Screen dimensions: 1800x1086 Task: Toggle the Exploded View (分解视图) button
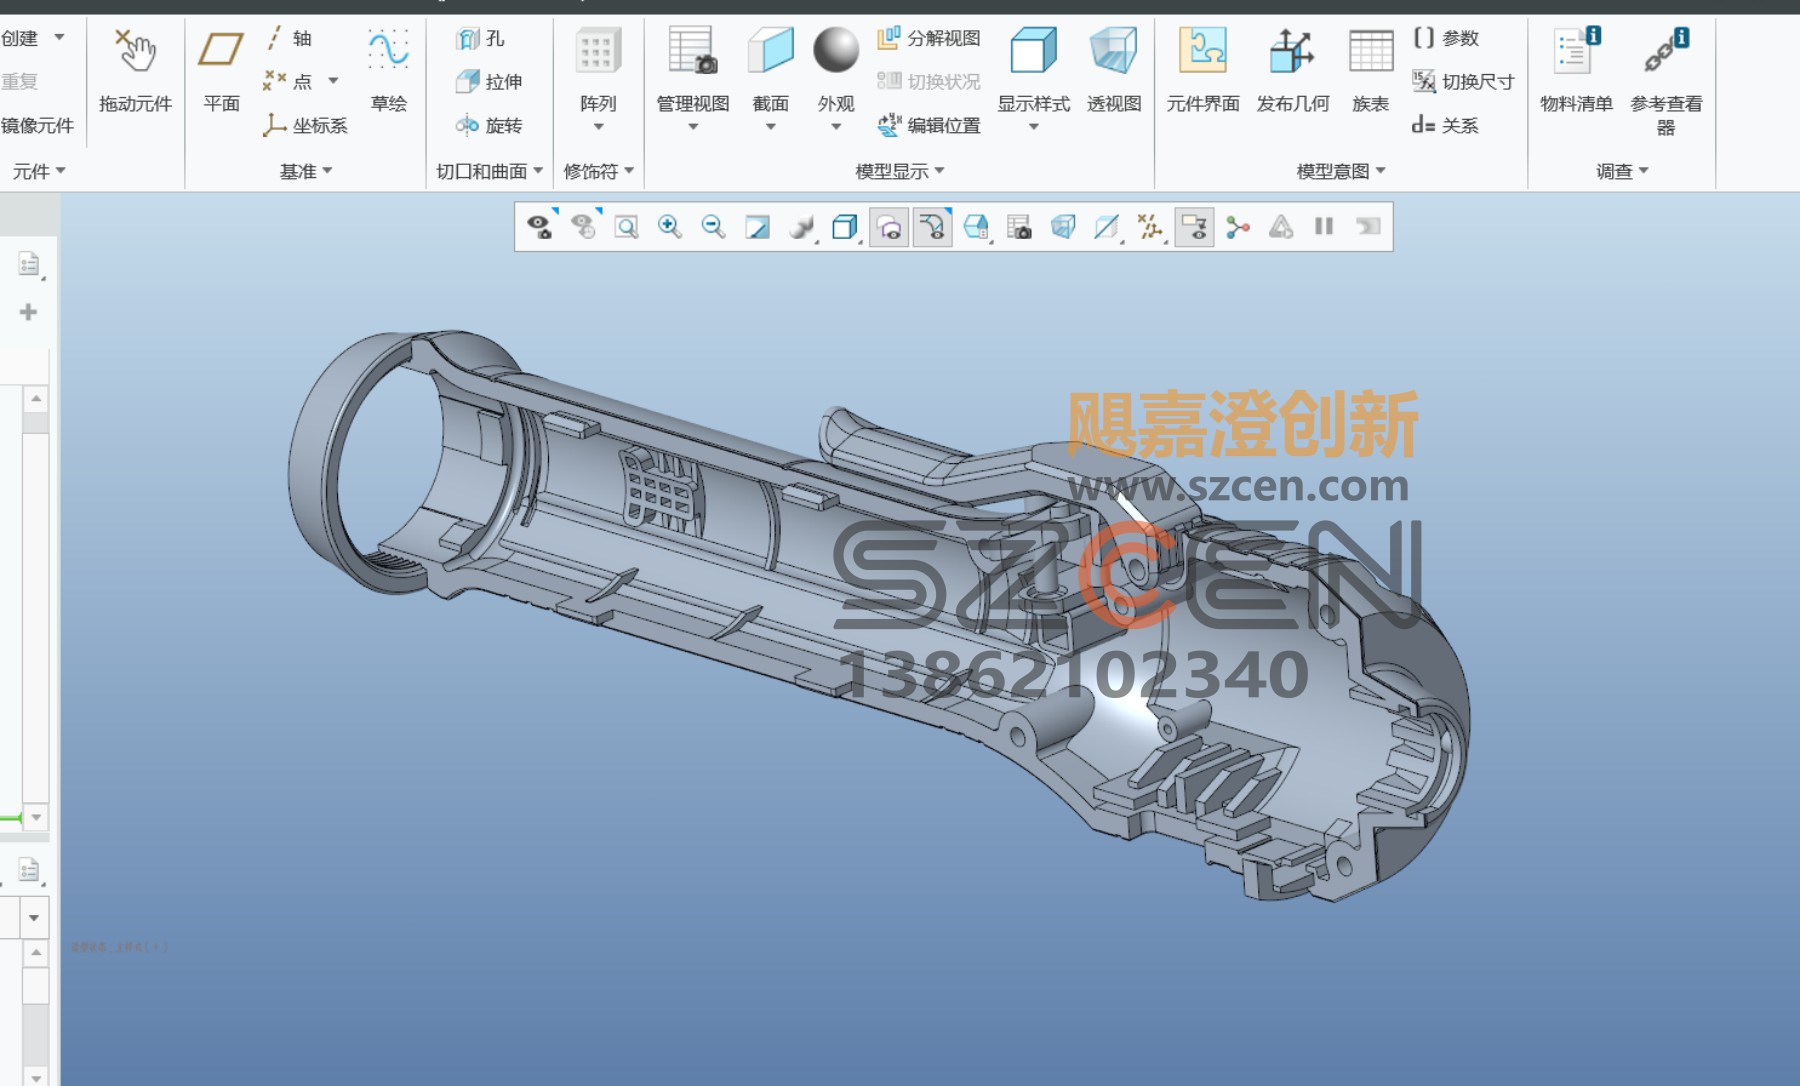(928, 38)
